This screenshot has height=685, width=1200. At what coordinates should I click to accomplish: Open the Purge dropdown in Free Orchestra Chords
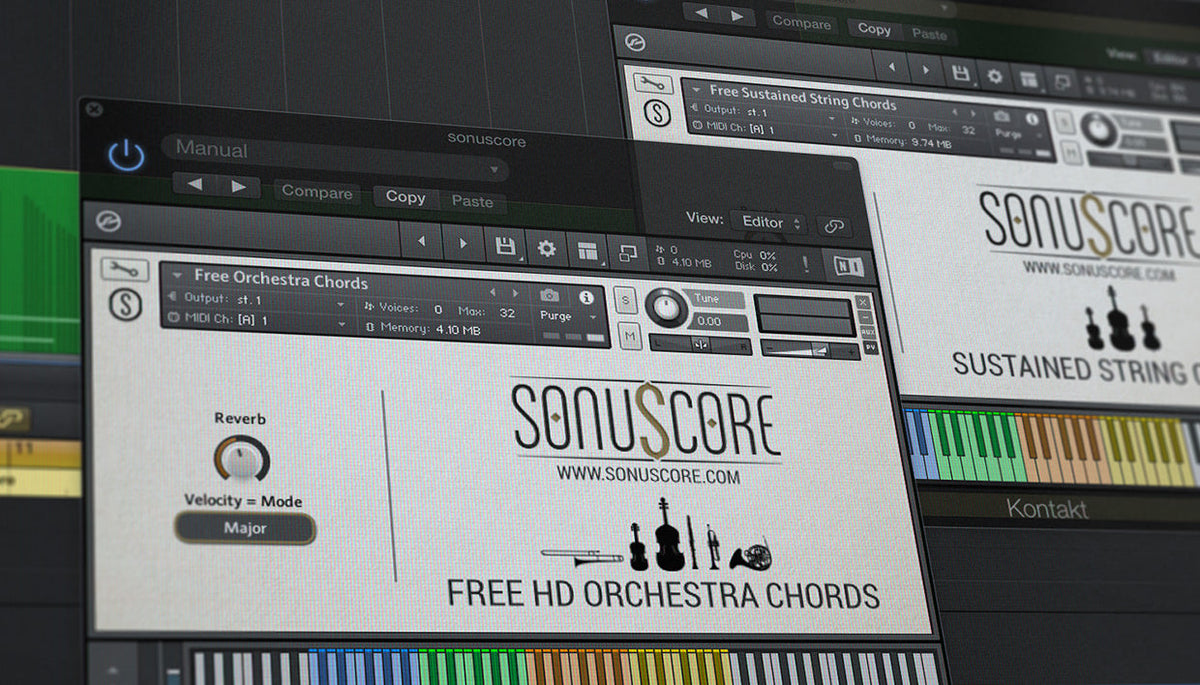click(x=566, y=316)
